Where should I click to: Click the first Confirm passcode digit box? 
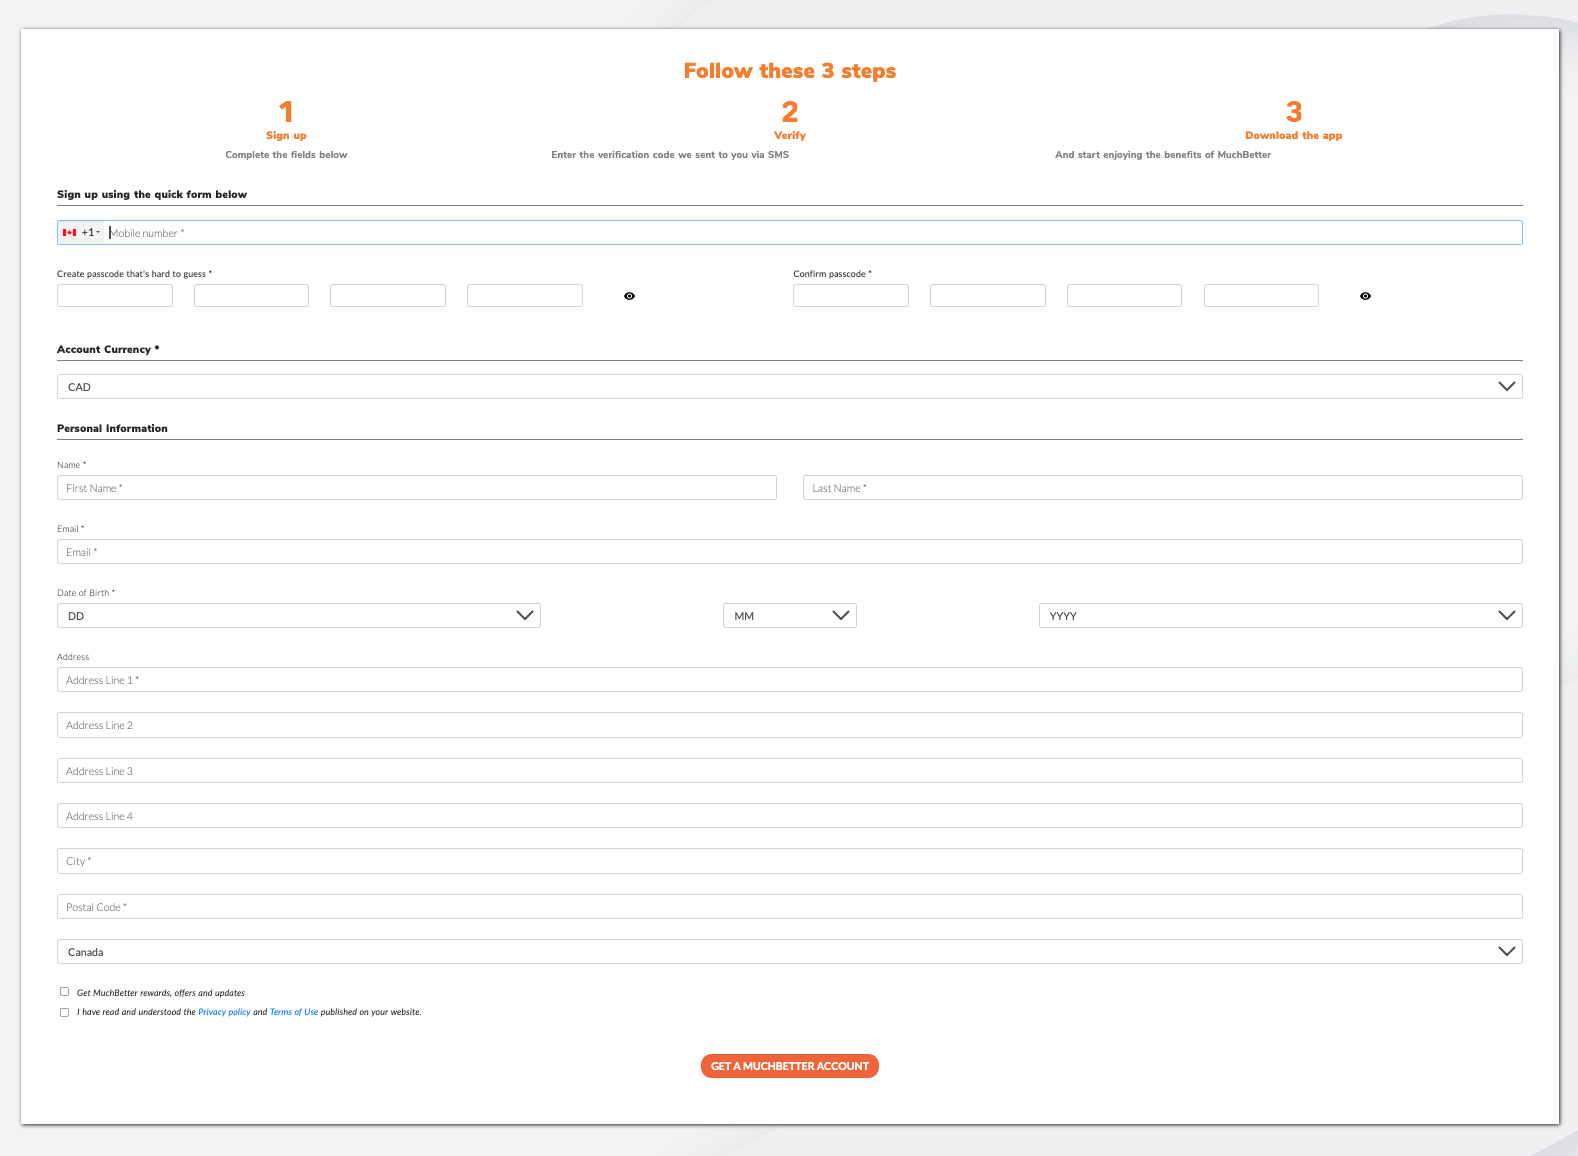[x=851, y=295]
